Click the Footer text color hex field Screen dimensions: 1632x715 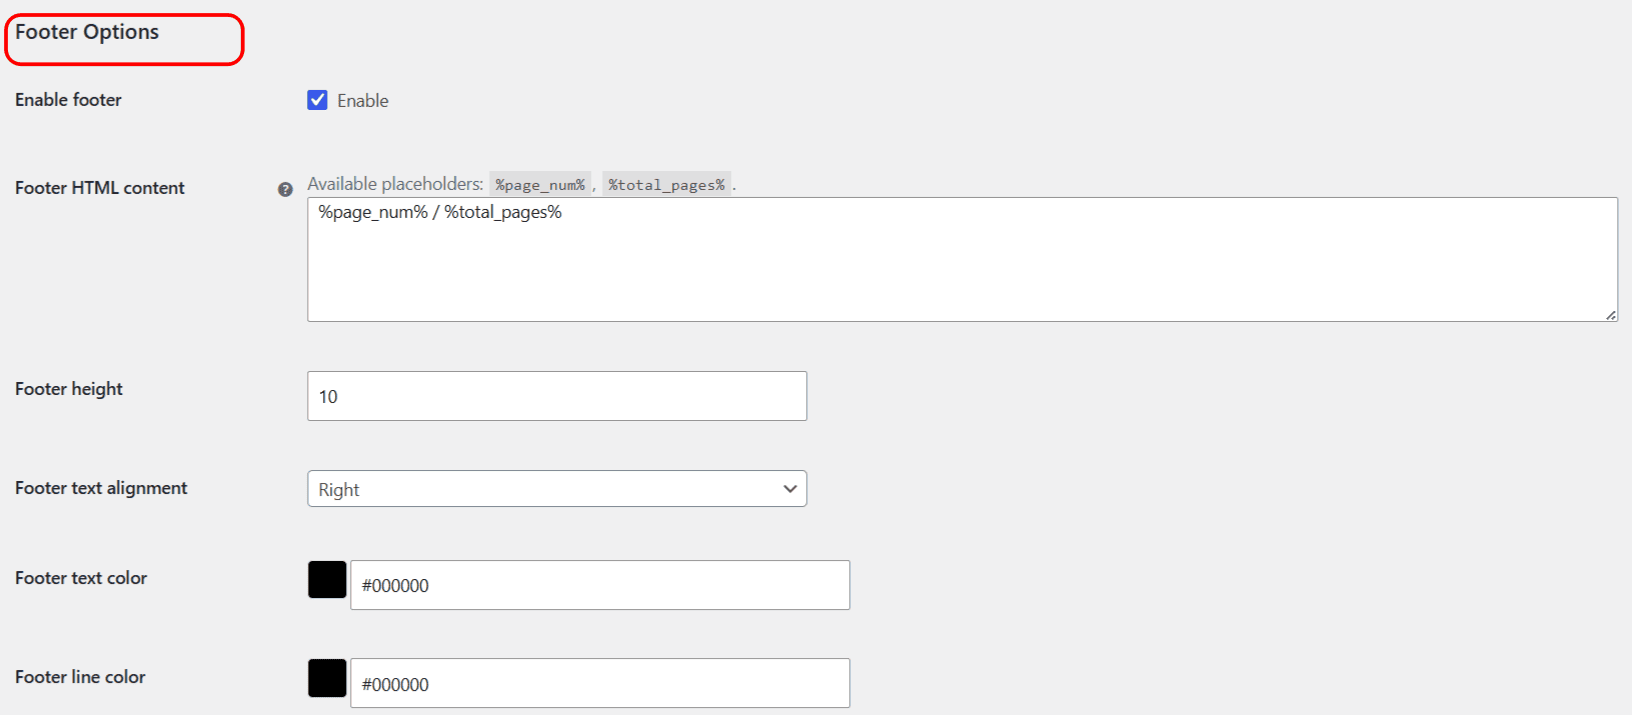(x=600, y=585)
